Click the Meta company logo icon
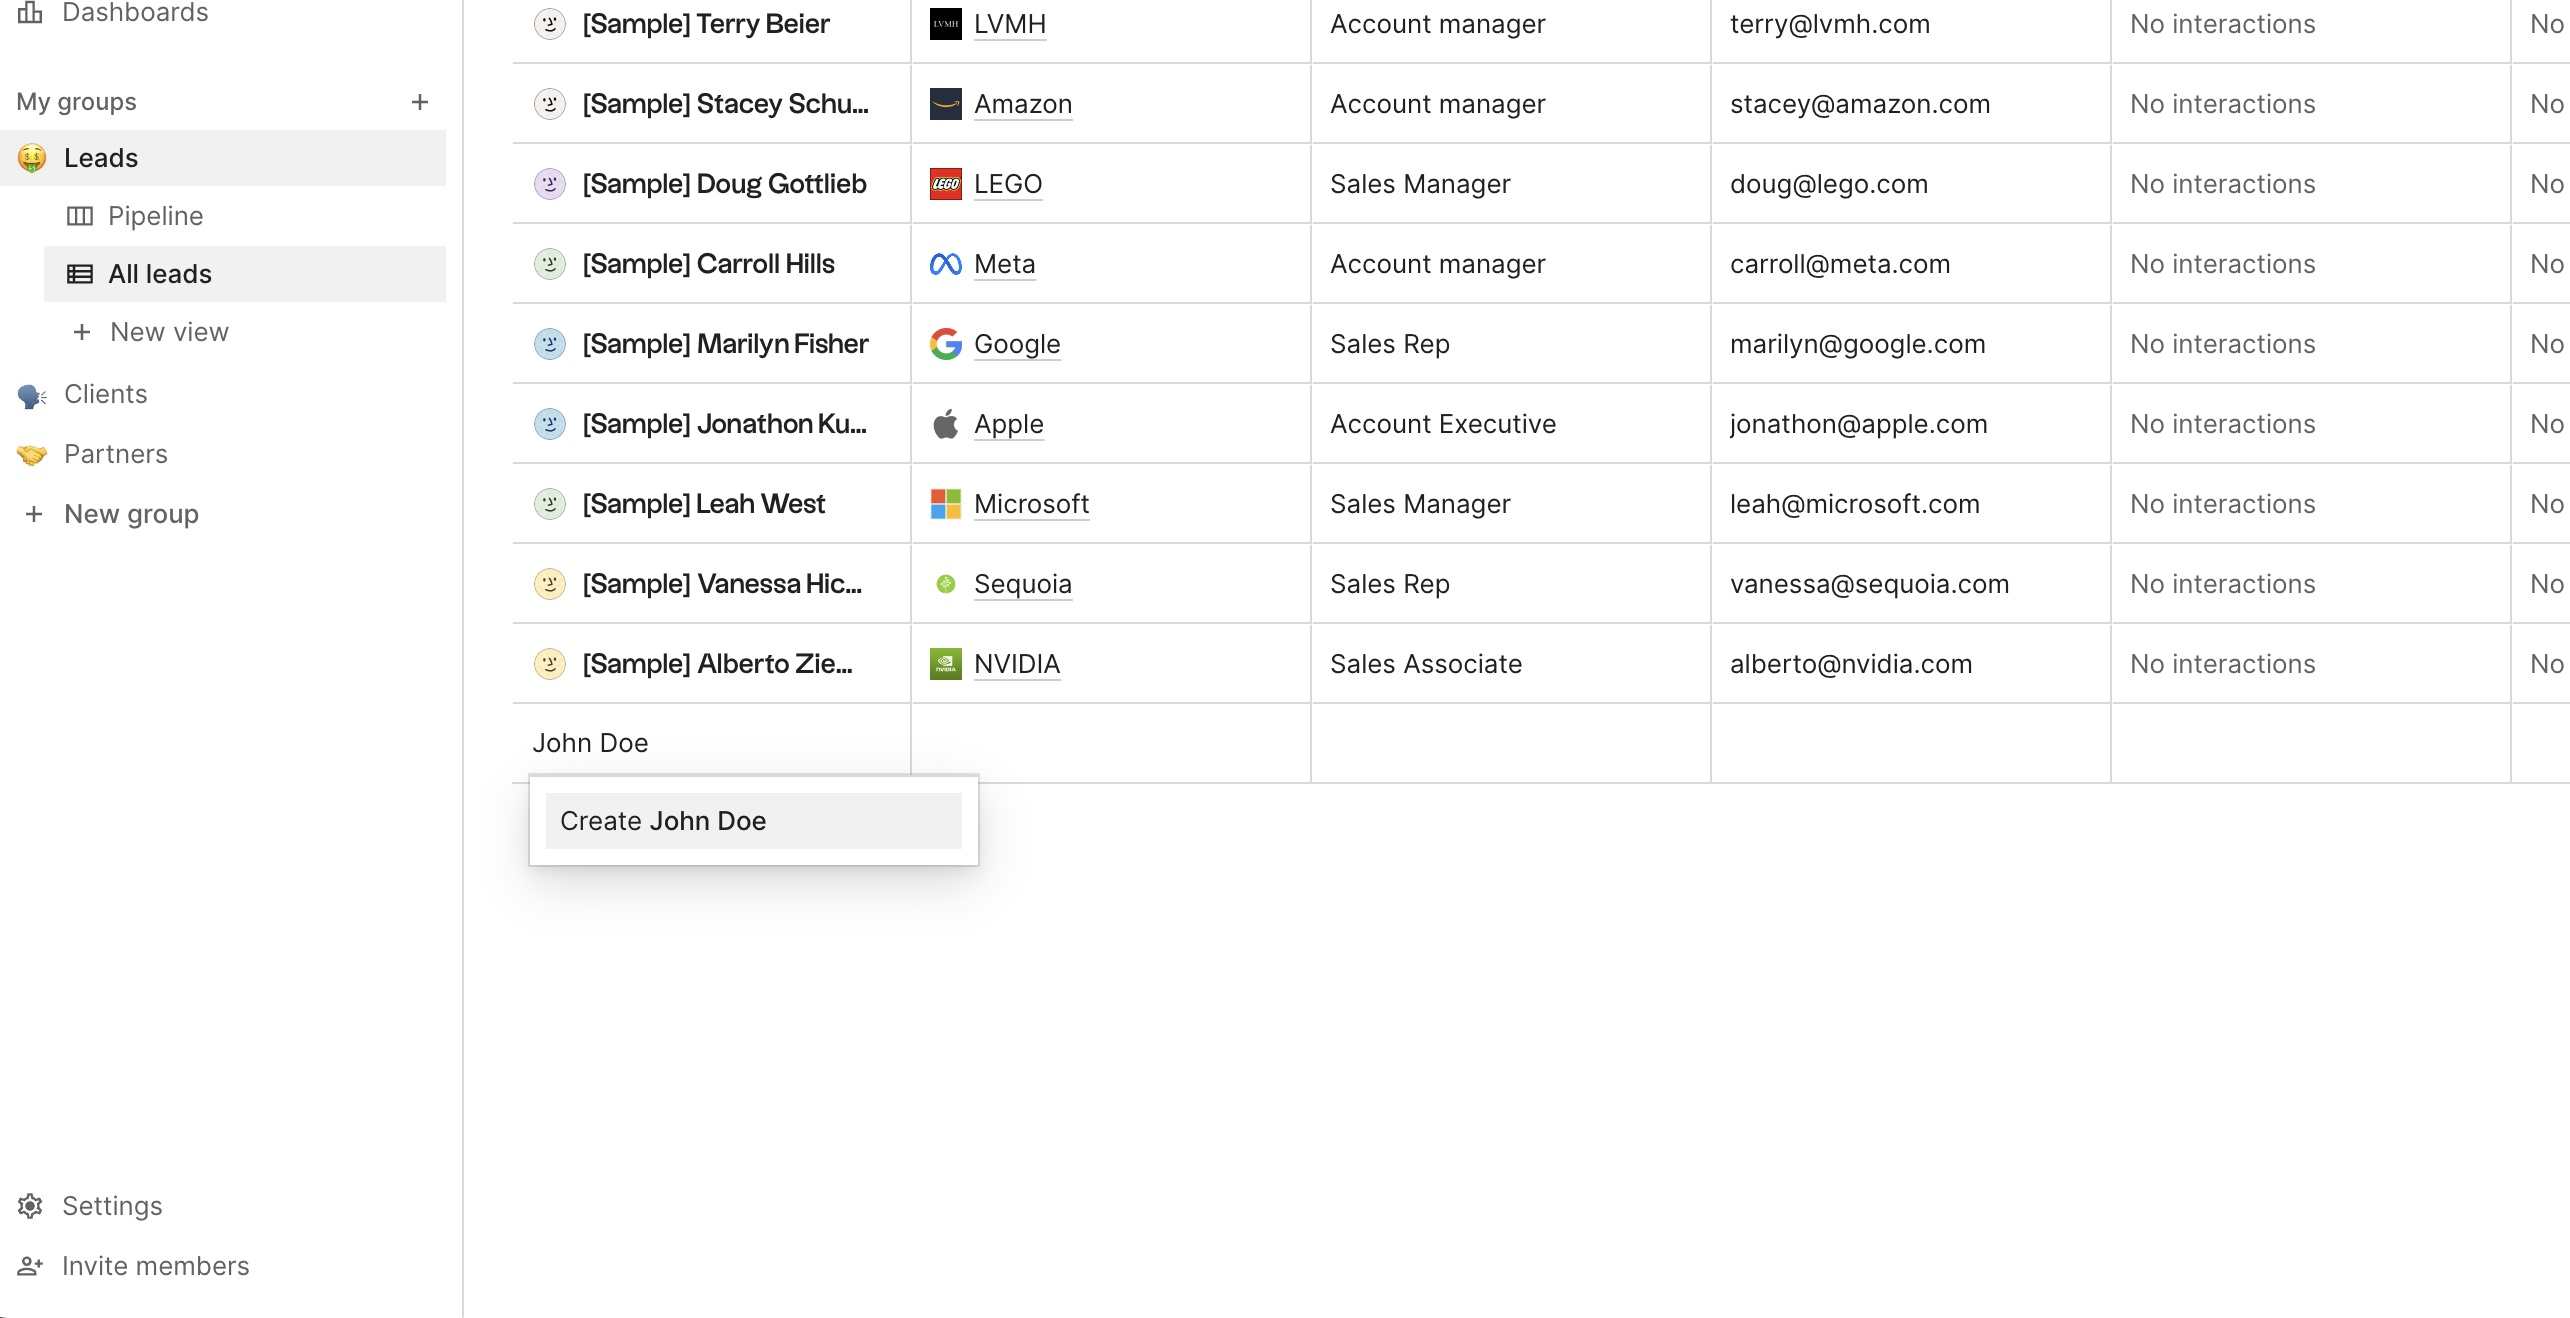The image size is (2570, 1318). (945, 264)
